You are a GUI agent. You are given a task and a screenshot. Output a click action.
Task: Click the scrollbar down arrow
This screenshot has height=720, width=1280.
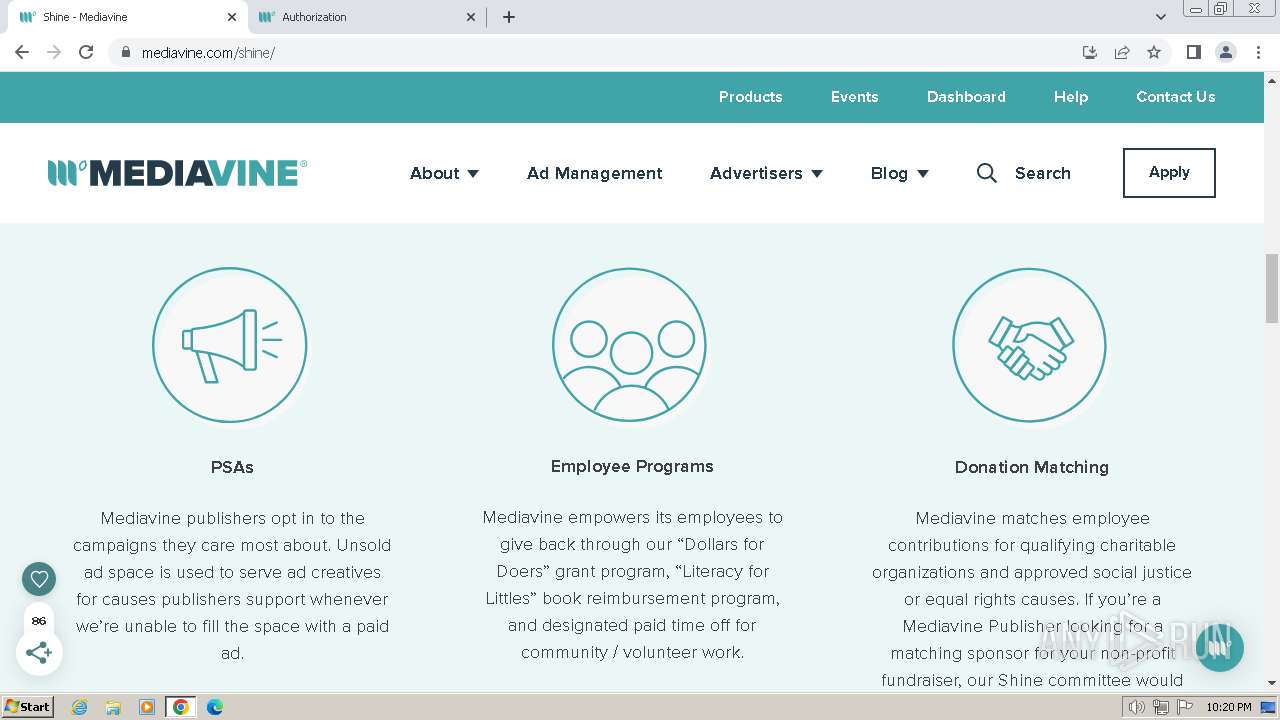point(1272,683)
